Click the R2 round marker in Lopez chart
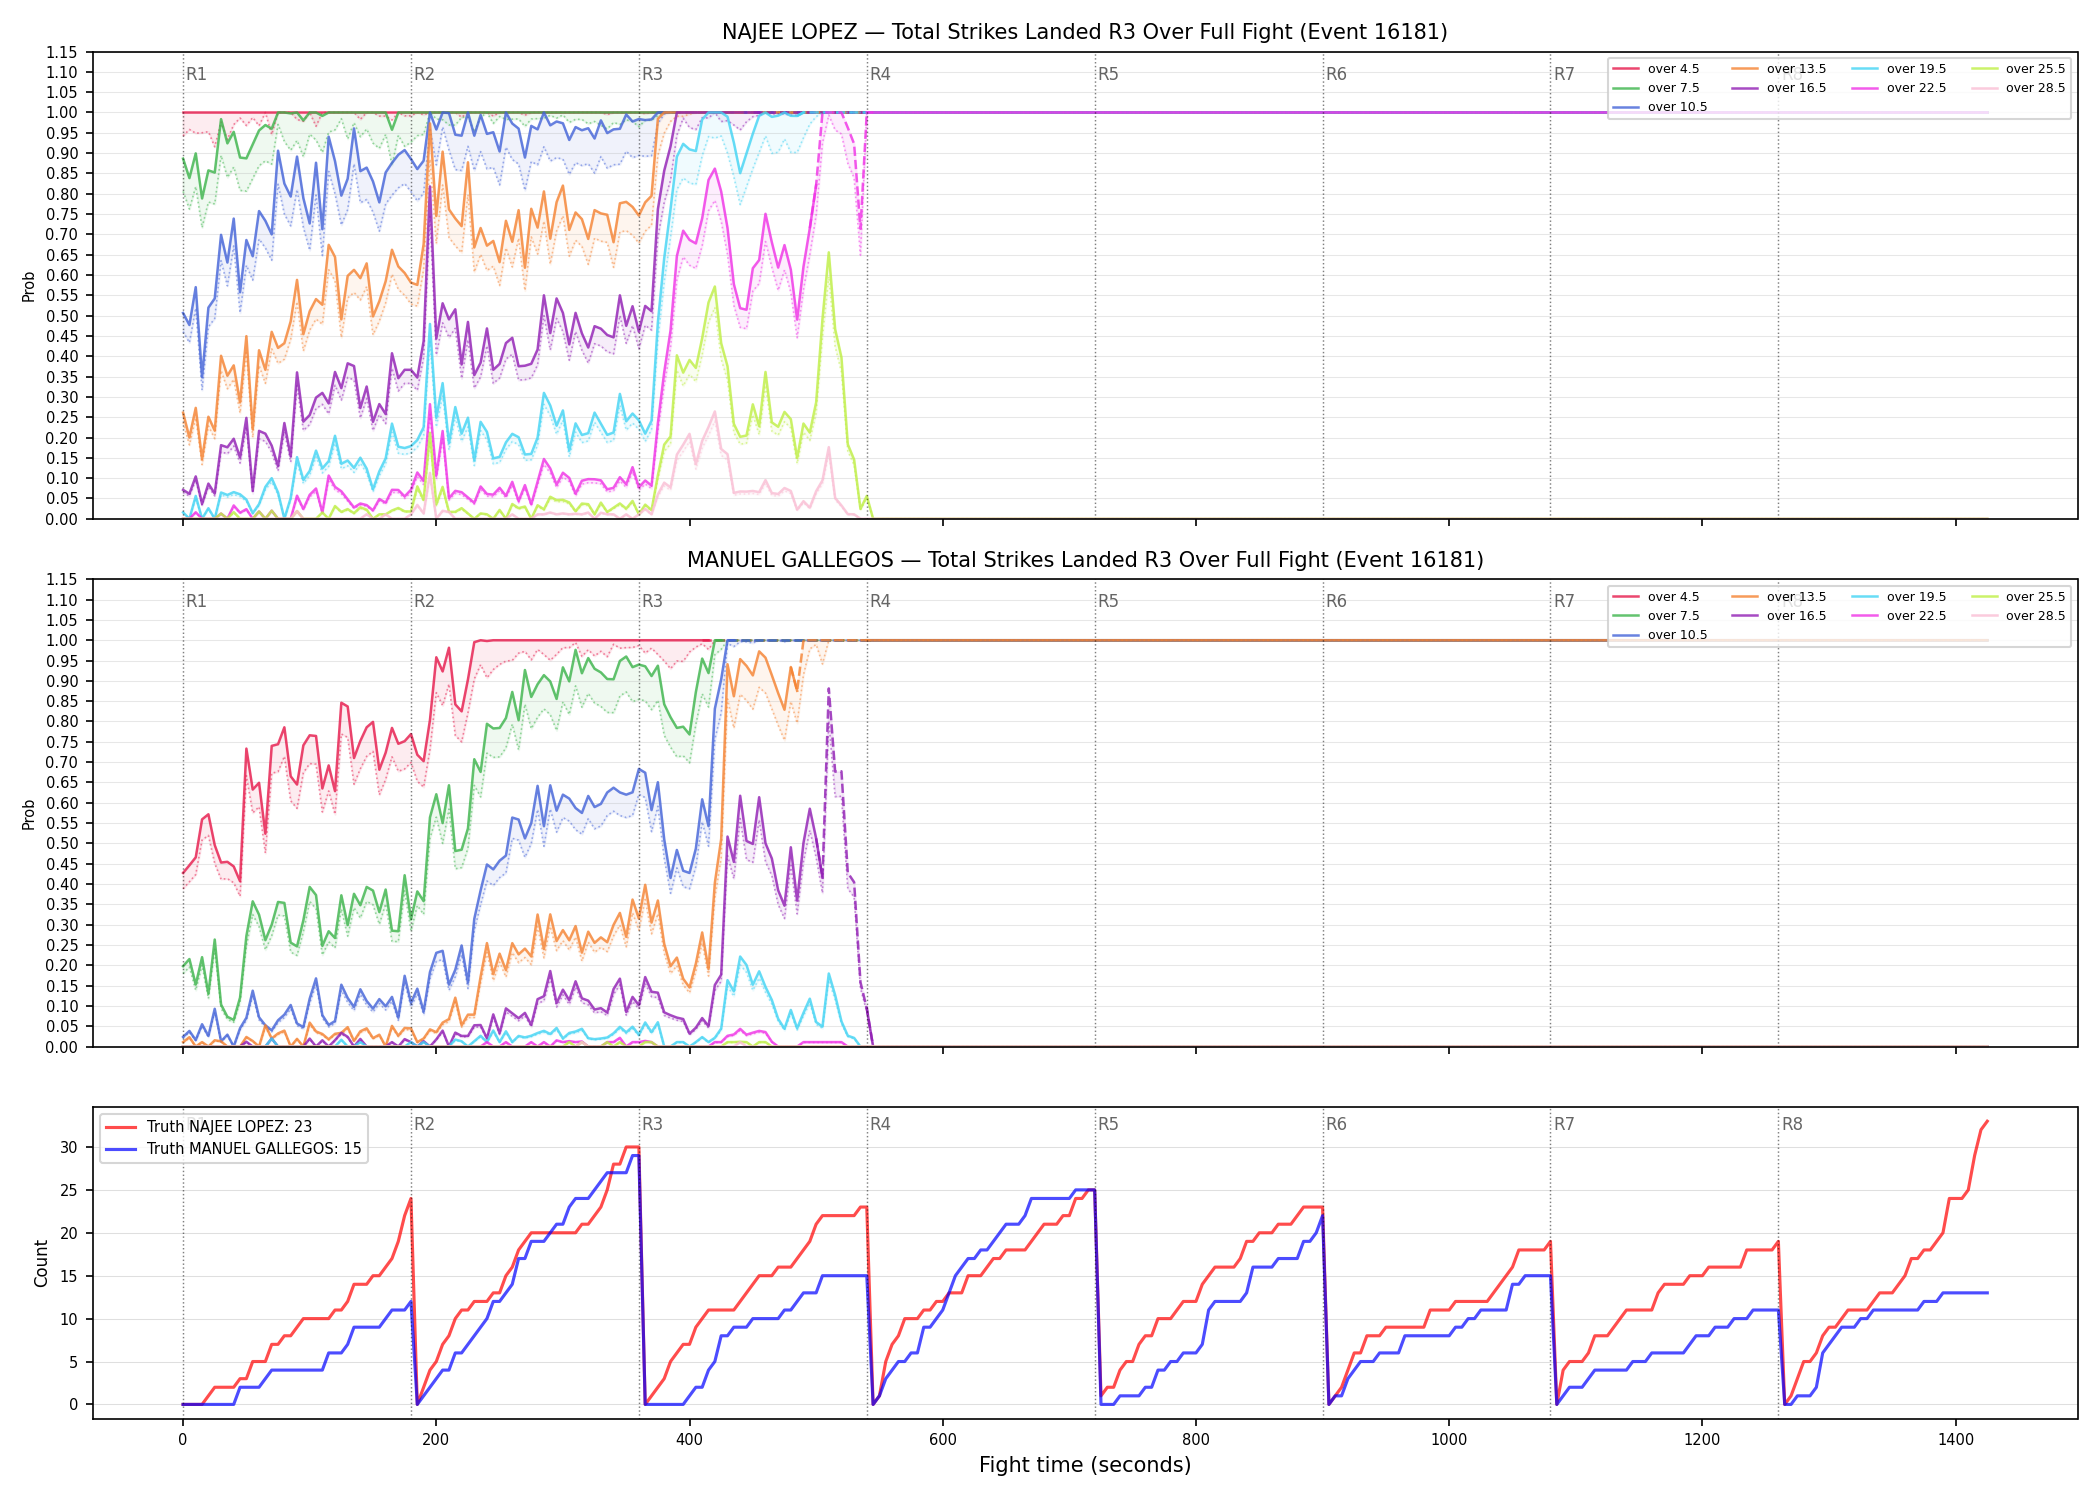2100x1500 pixels. pyautogui.click(x=424, y=74)
